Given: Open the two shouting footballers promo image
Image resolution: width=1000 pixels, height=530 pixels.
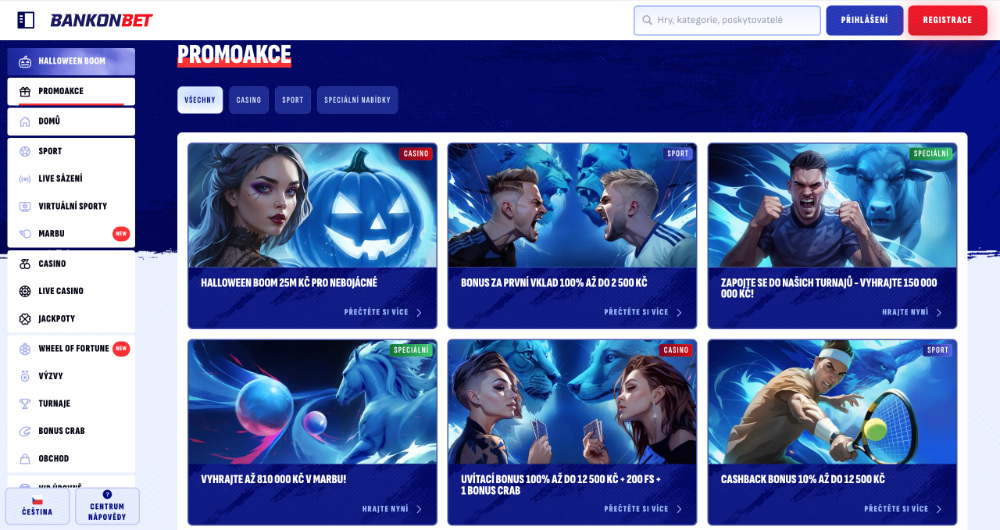Looking at the screenshot, I should point(572,205).
